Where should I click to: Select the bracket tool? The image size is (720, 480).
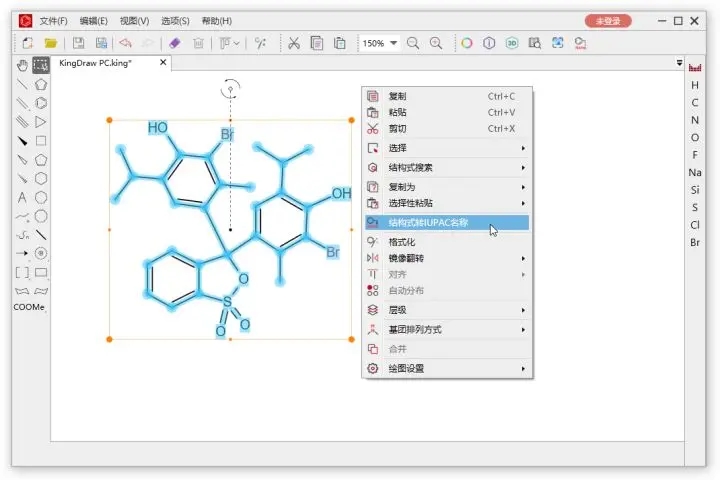click(23, 272)
